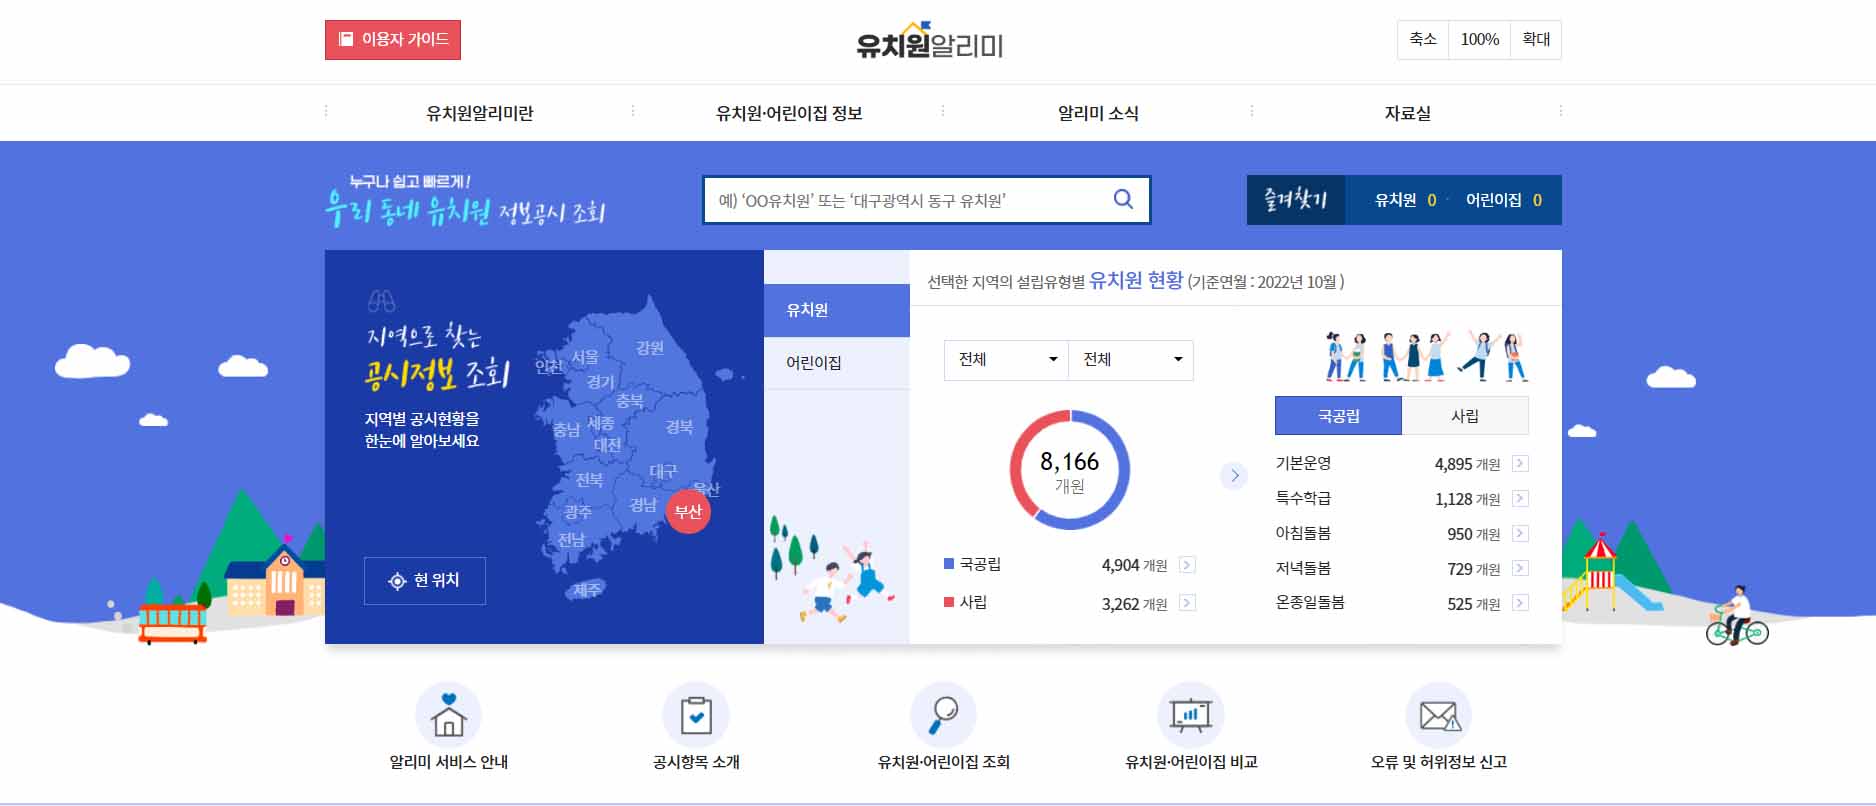Screen dimensions: 1876x806
Task: Click the 확대 zoom-in button
Action: [x=1536, y=40]
